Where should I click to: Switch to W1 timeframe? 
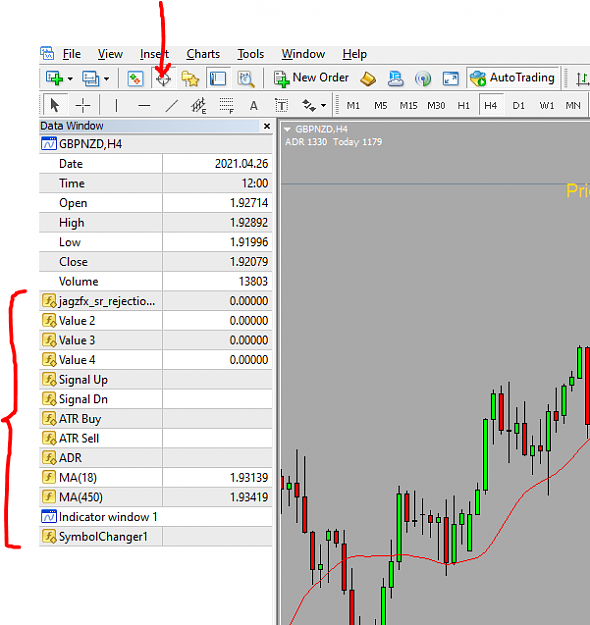point(547,106)
